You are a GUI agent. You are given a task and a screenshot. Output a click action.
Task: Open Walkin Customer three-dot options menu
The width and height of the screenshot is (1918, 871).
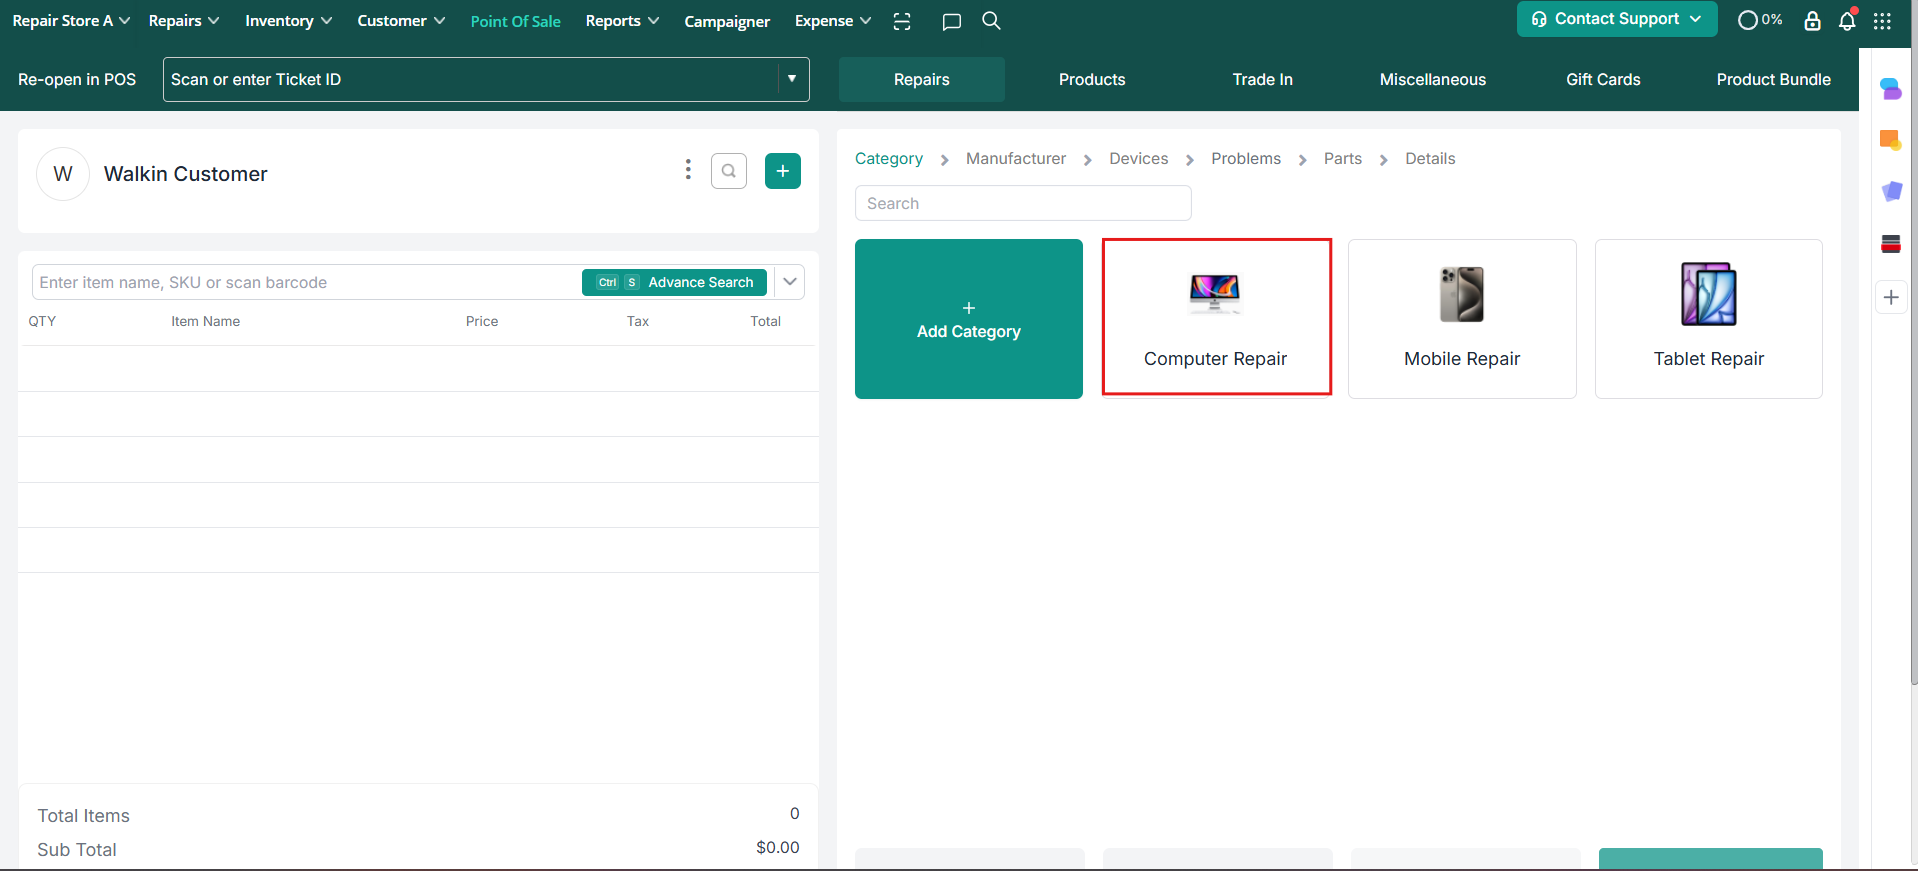tap(688, 170)
